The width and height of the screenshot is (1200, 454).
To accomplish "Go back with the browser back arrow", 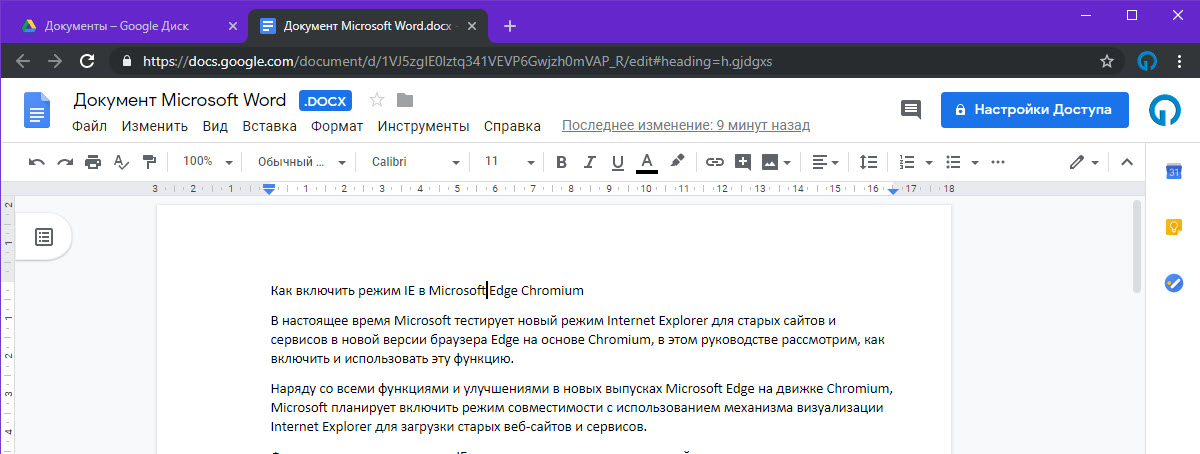I will pos(23,61).
